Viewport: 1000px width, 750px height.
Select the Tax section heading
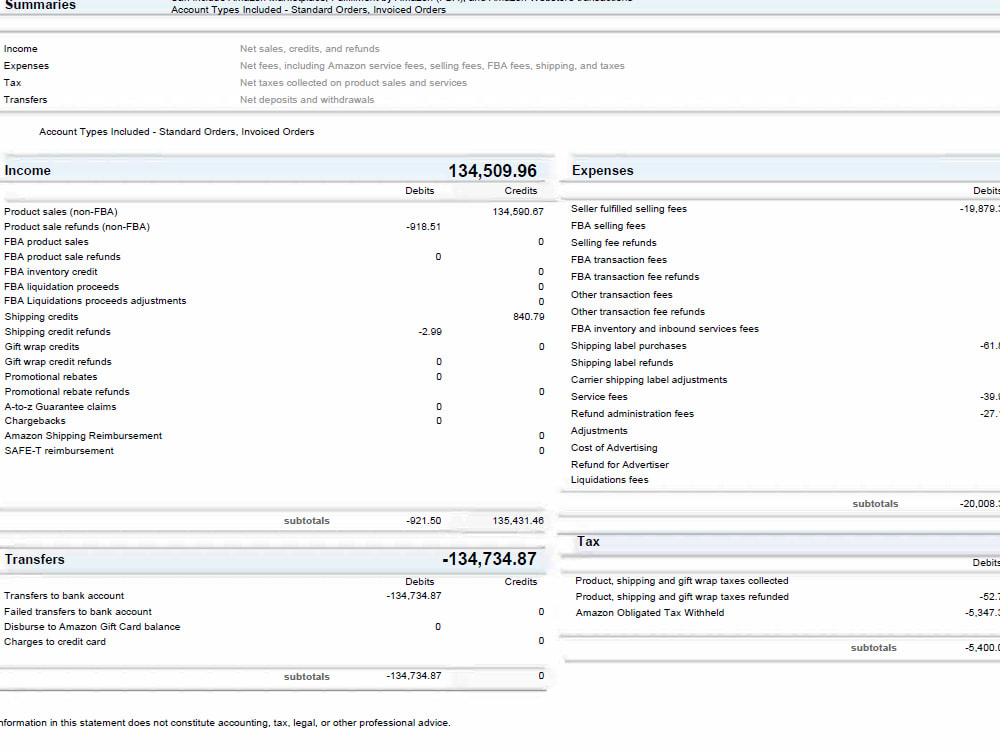click(x=588, y=542)
